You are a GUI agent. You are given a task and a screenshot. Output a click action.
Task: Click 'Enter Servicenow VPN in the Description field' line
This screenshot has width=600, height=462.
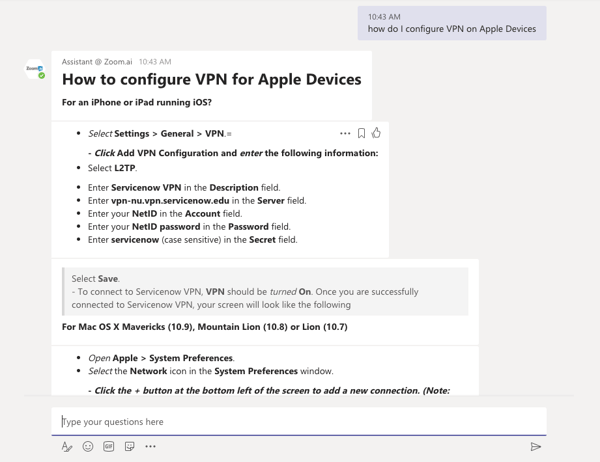pyautogui.click(x=184, y=188)
